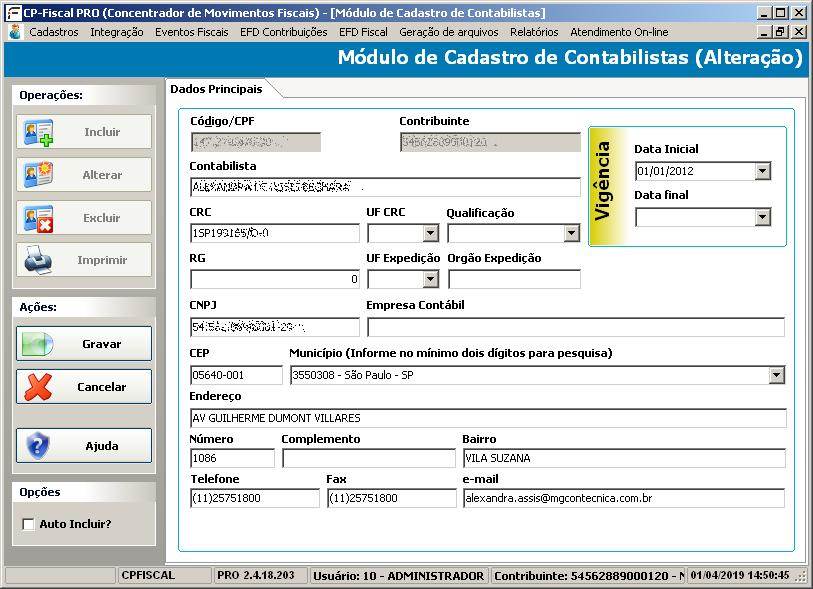813x589 pixels.
Task: Open the EFD Fiscal menu
Action: 363,32
